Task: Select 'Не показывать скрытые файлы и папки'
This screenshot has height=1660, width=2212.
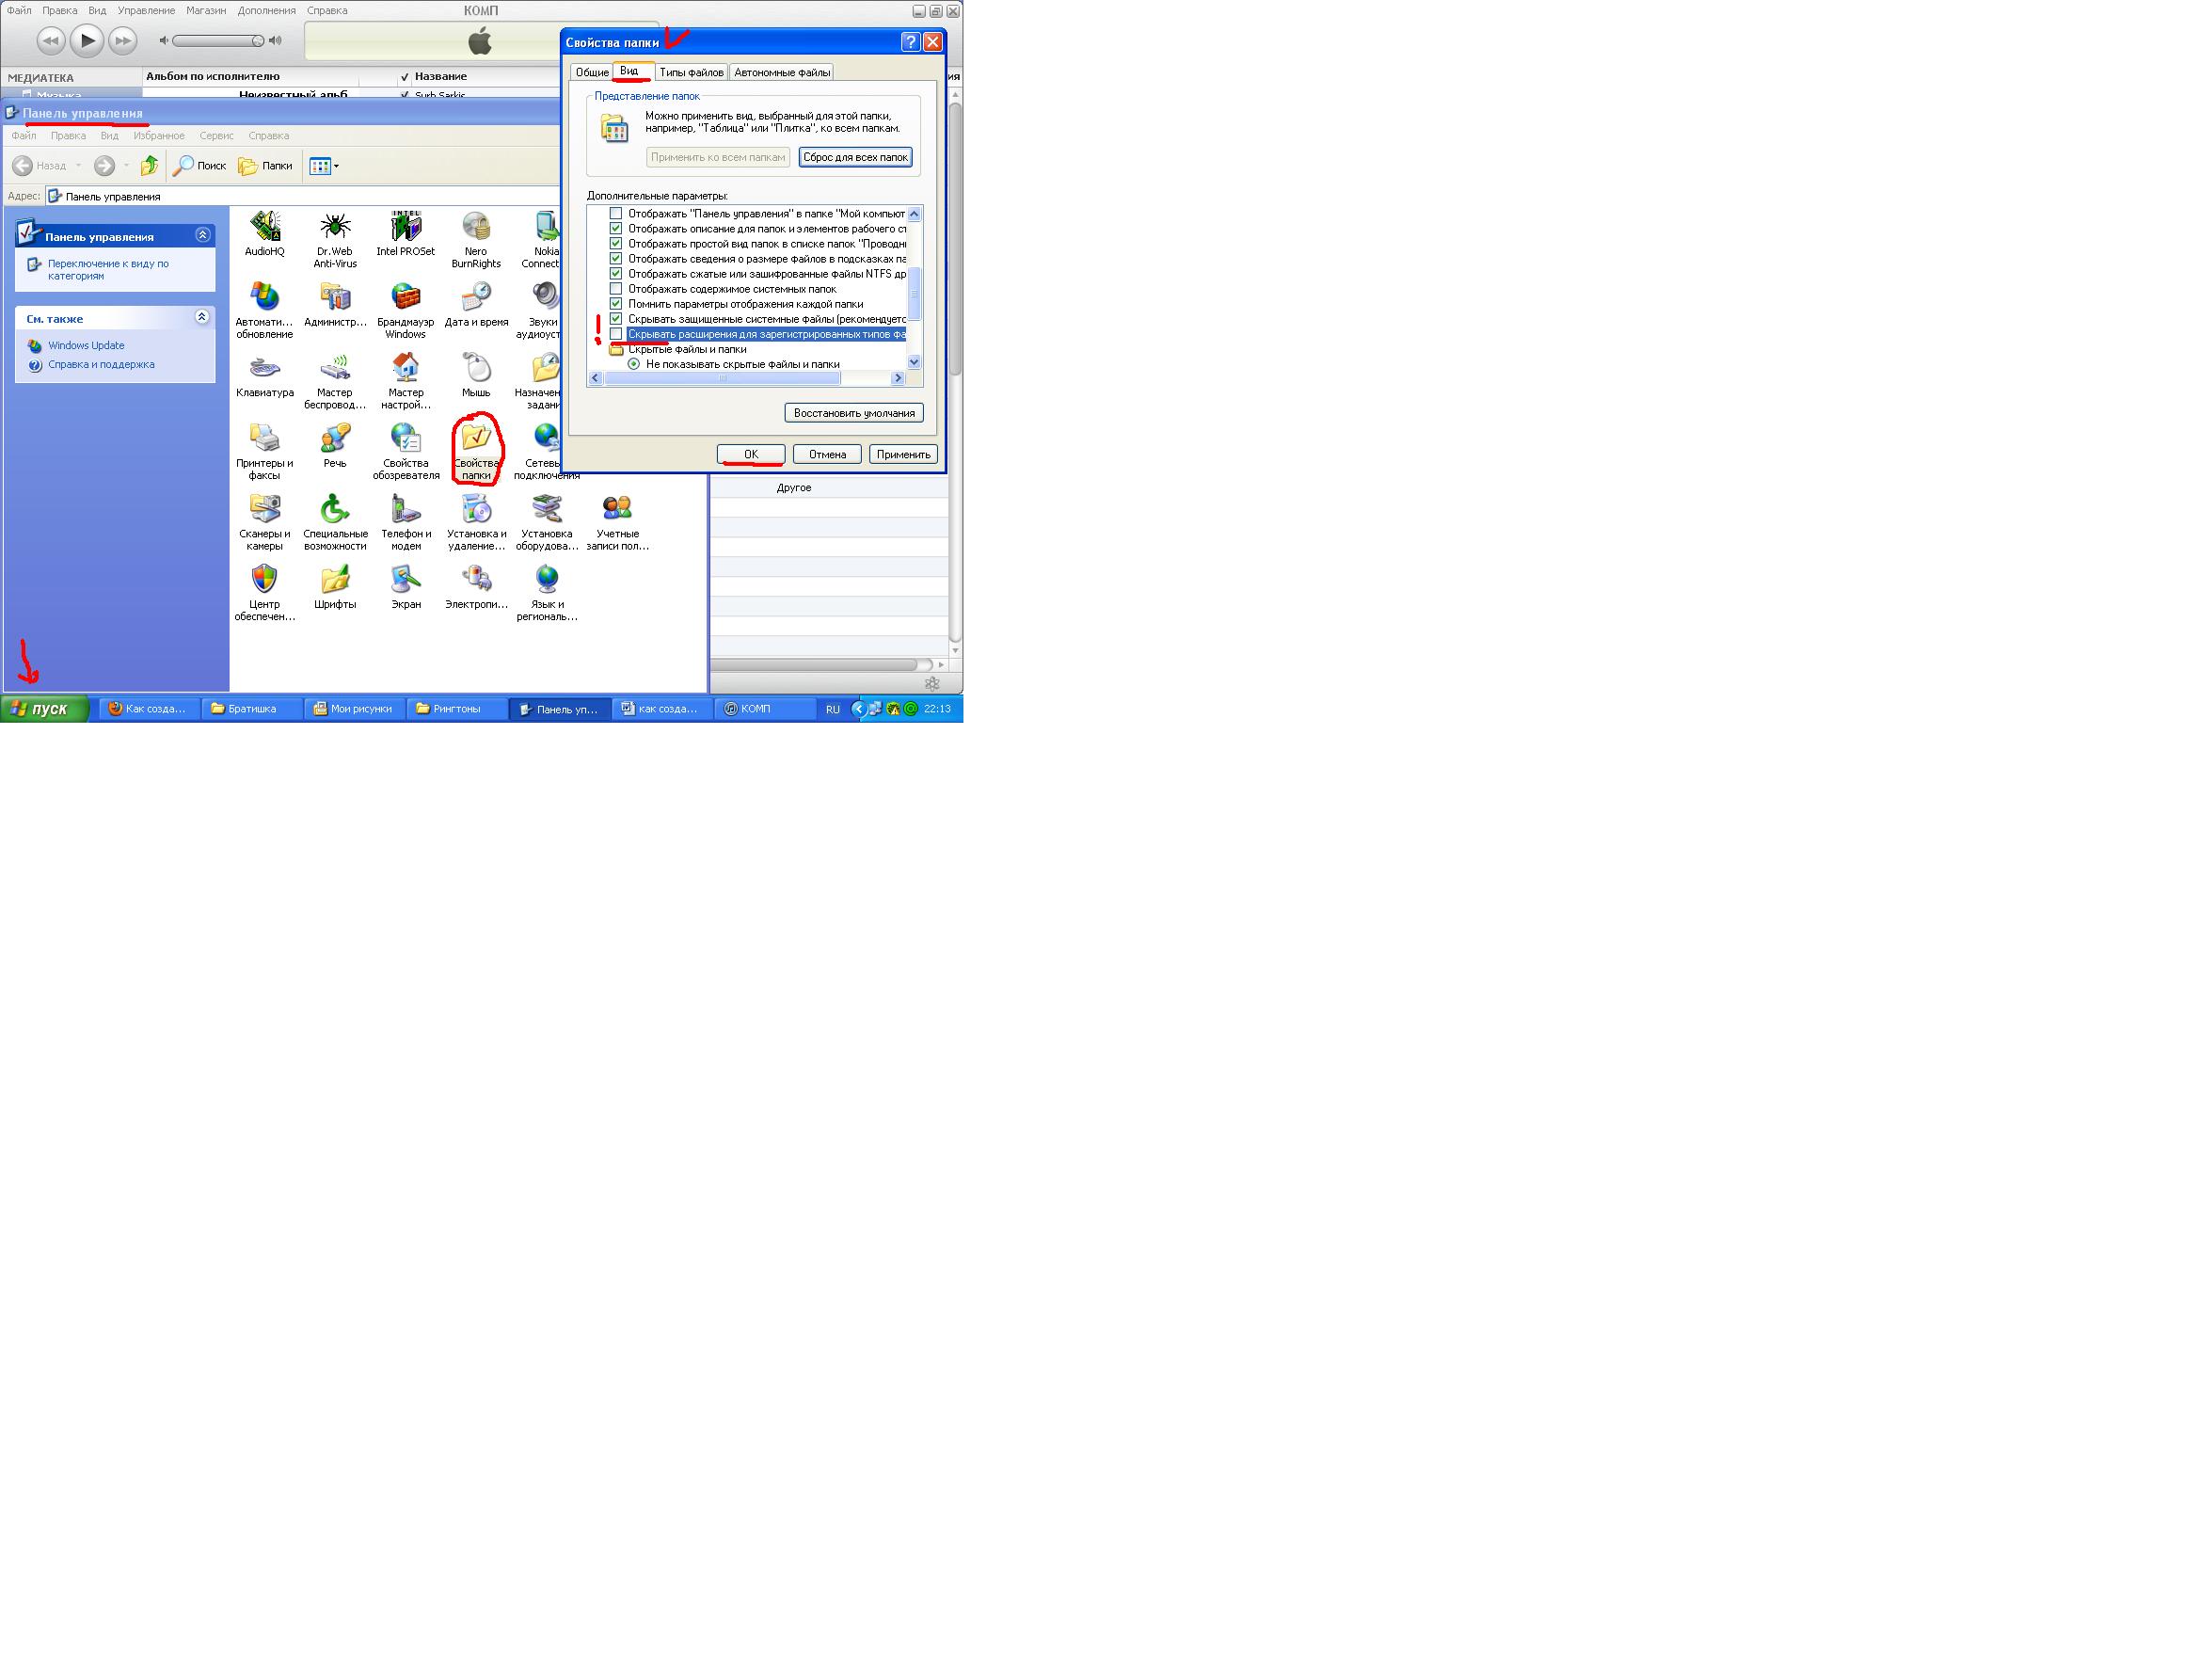Action: click(x=634, y=364)
